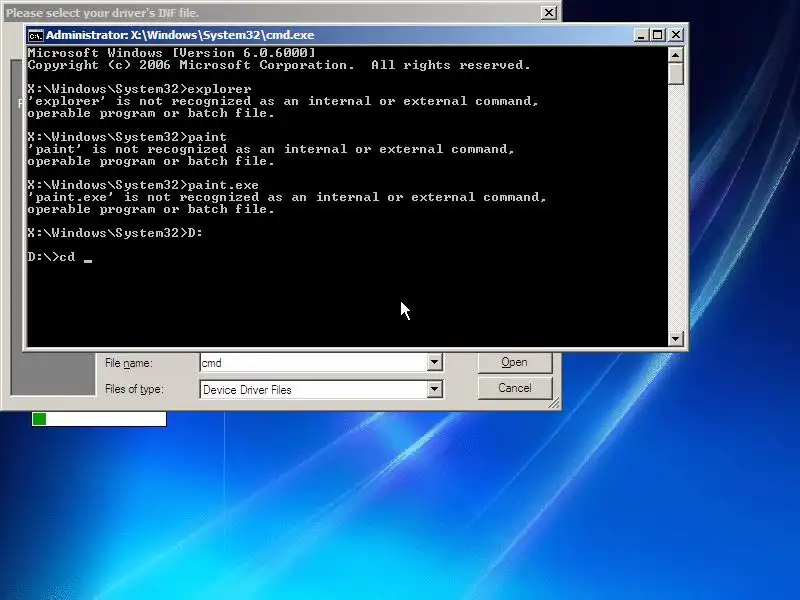800x600 pixels.
Task: Click the cmd vertical scrollbar thumb
Action: (x=676, y=73)
